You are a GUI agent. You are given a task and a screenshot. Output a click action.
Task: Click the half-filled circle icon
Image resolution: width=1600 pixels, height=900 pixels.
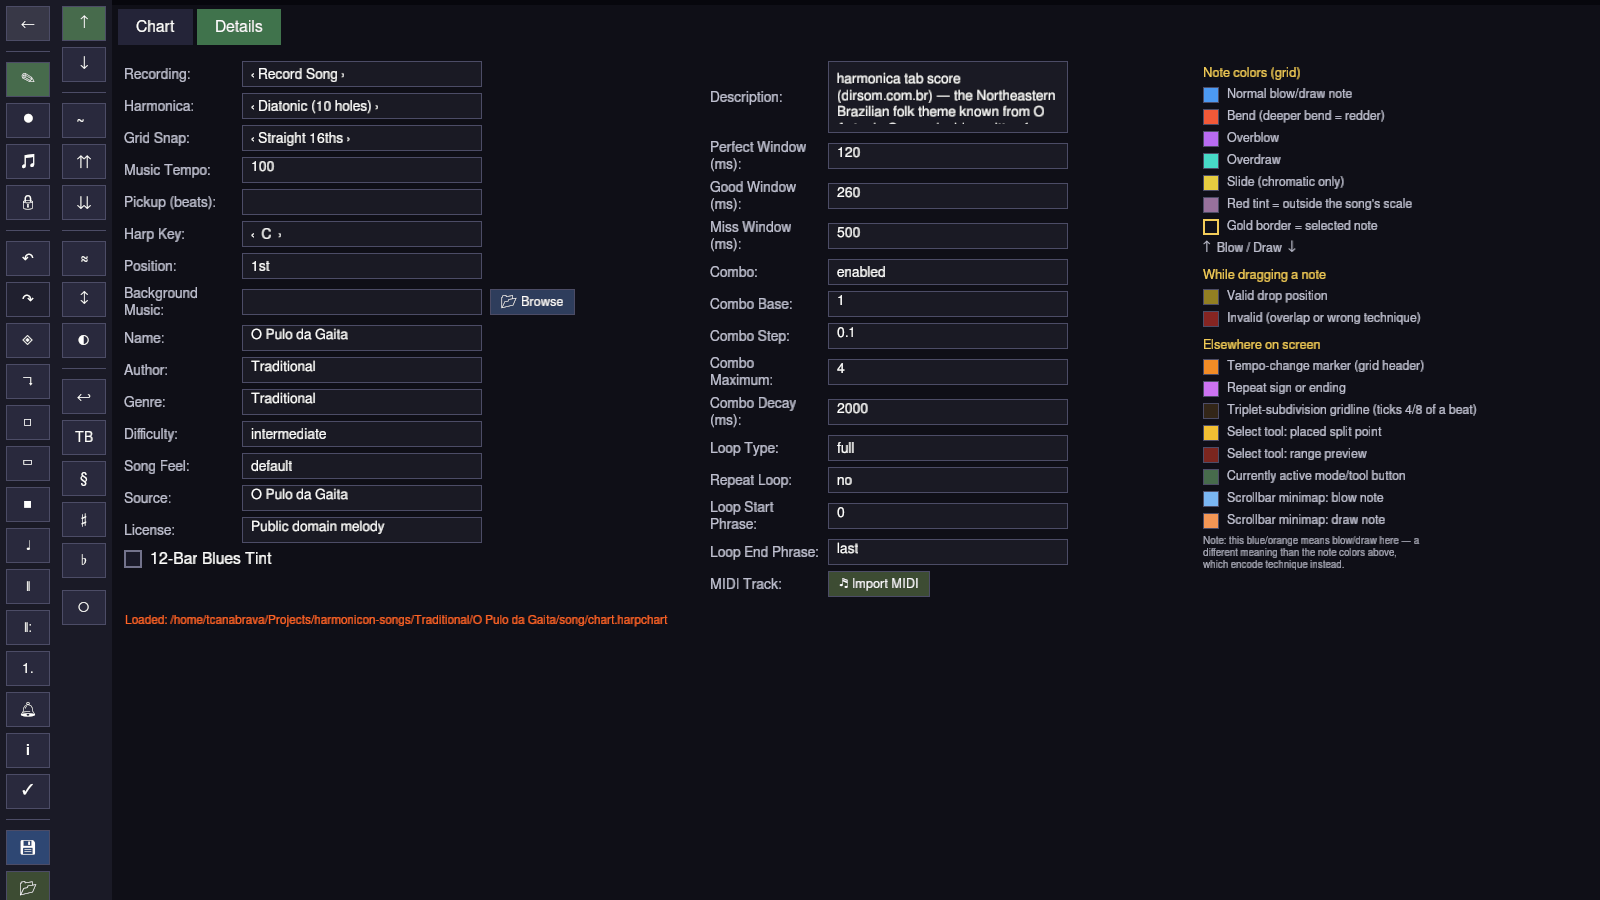pyautogui.click(x=84, y=340)
